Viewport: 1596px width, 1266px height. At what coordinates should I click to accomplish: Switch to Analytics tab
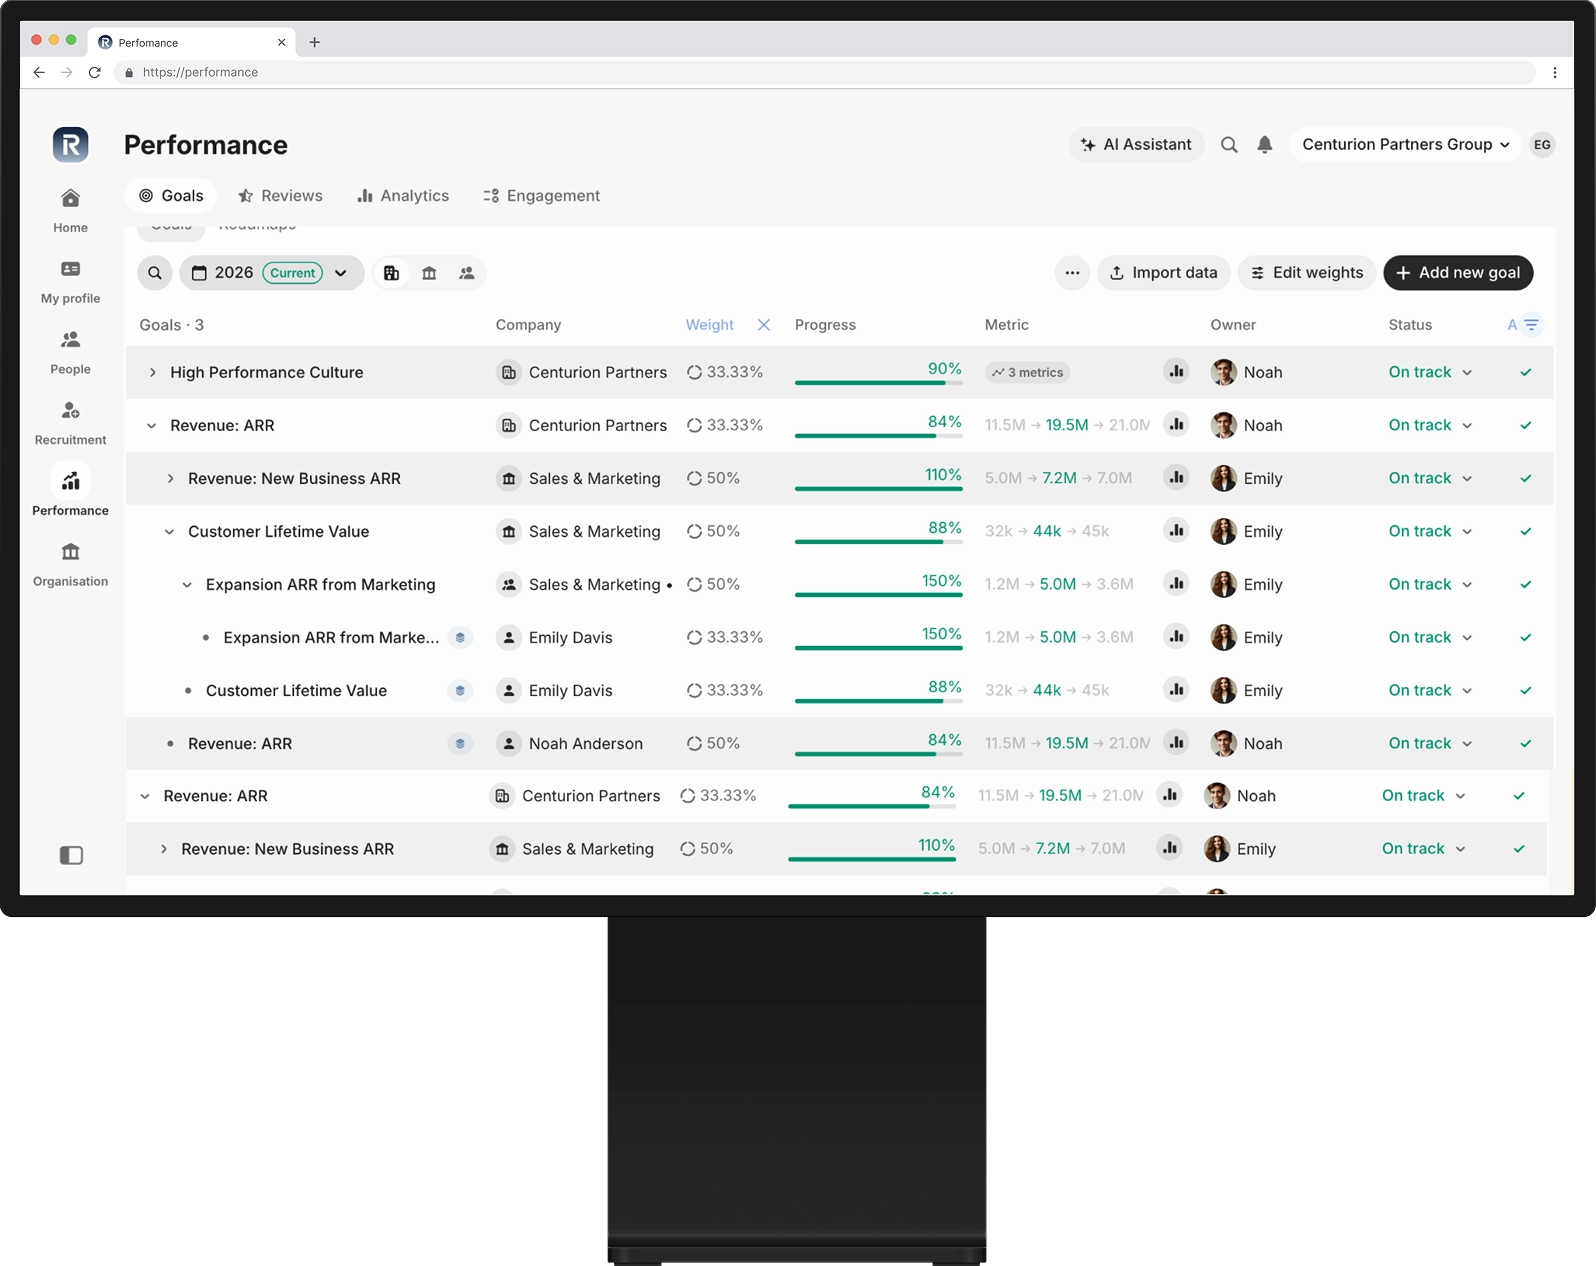click(403, 196)
